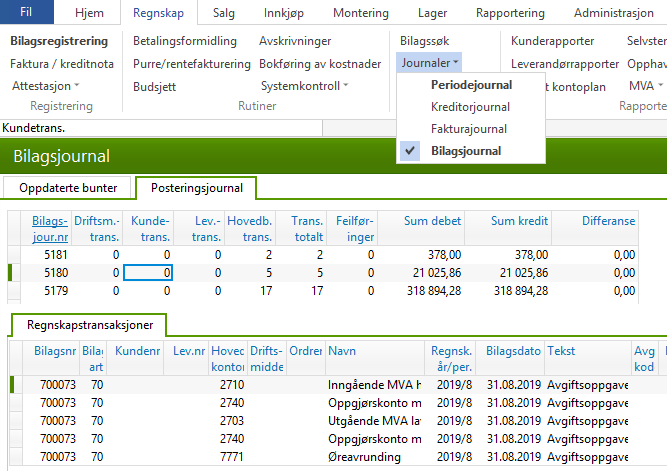The height and width of the screenshot is (471, 667).
Task: Click Sum debet value 378,00
Action: point(421,255)
